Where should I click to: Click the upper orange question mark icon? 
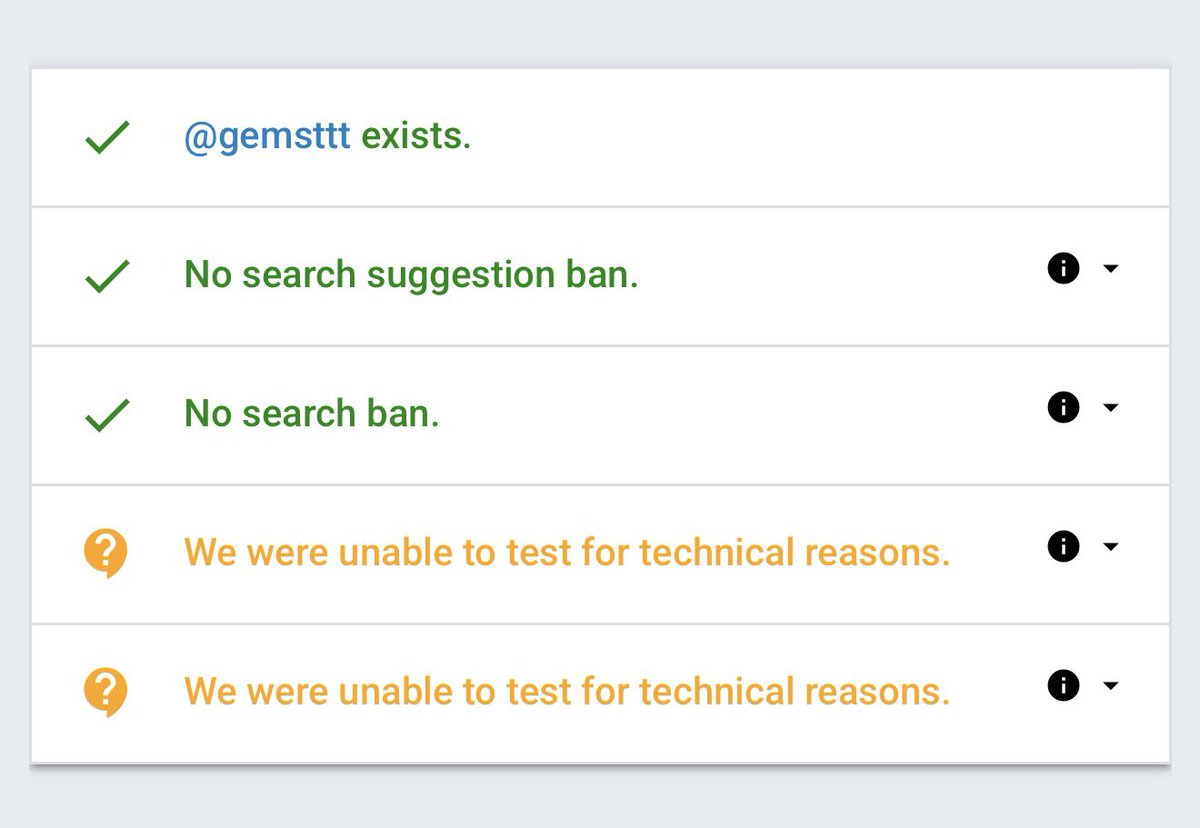(x=106, y=553)
